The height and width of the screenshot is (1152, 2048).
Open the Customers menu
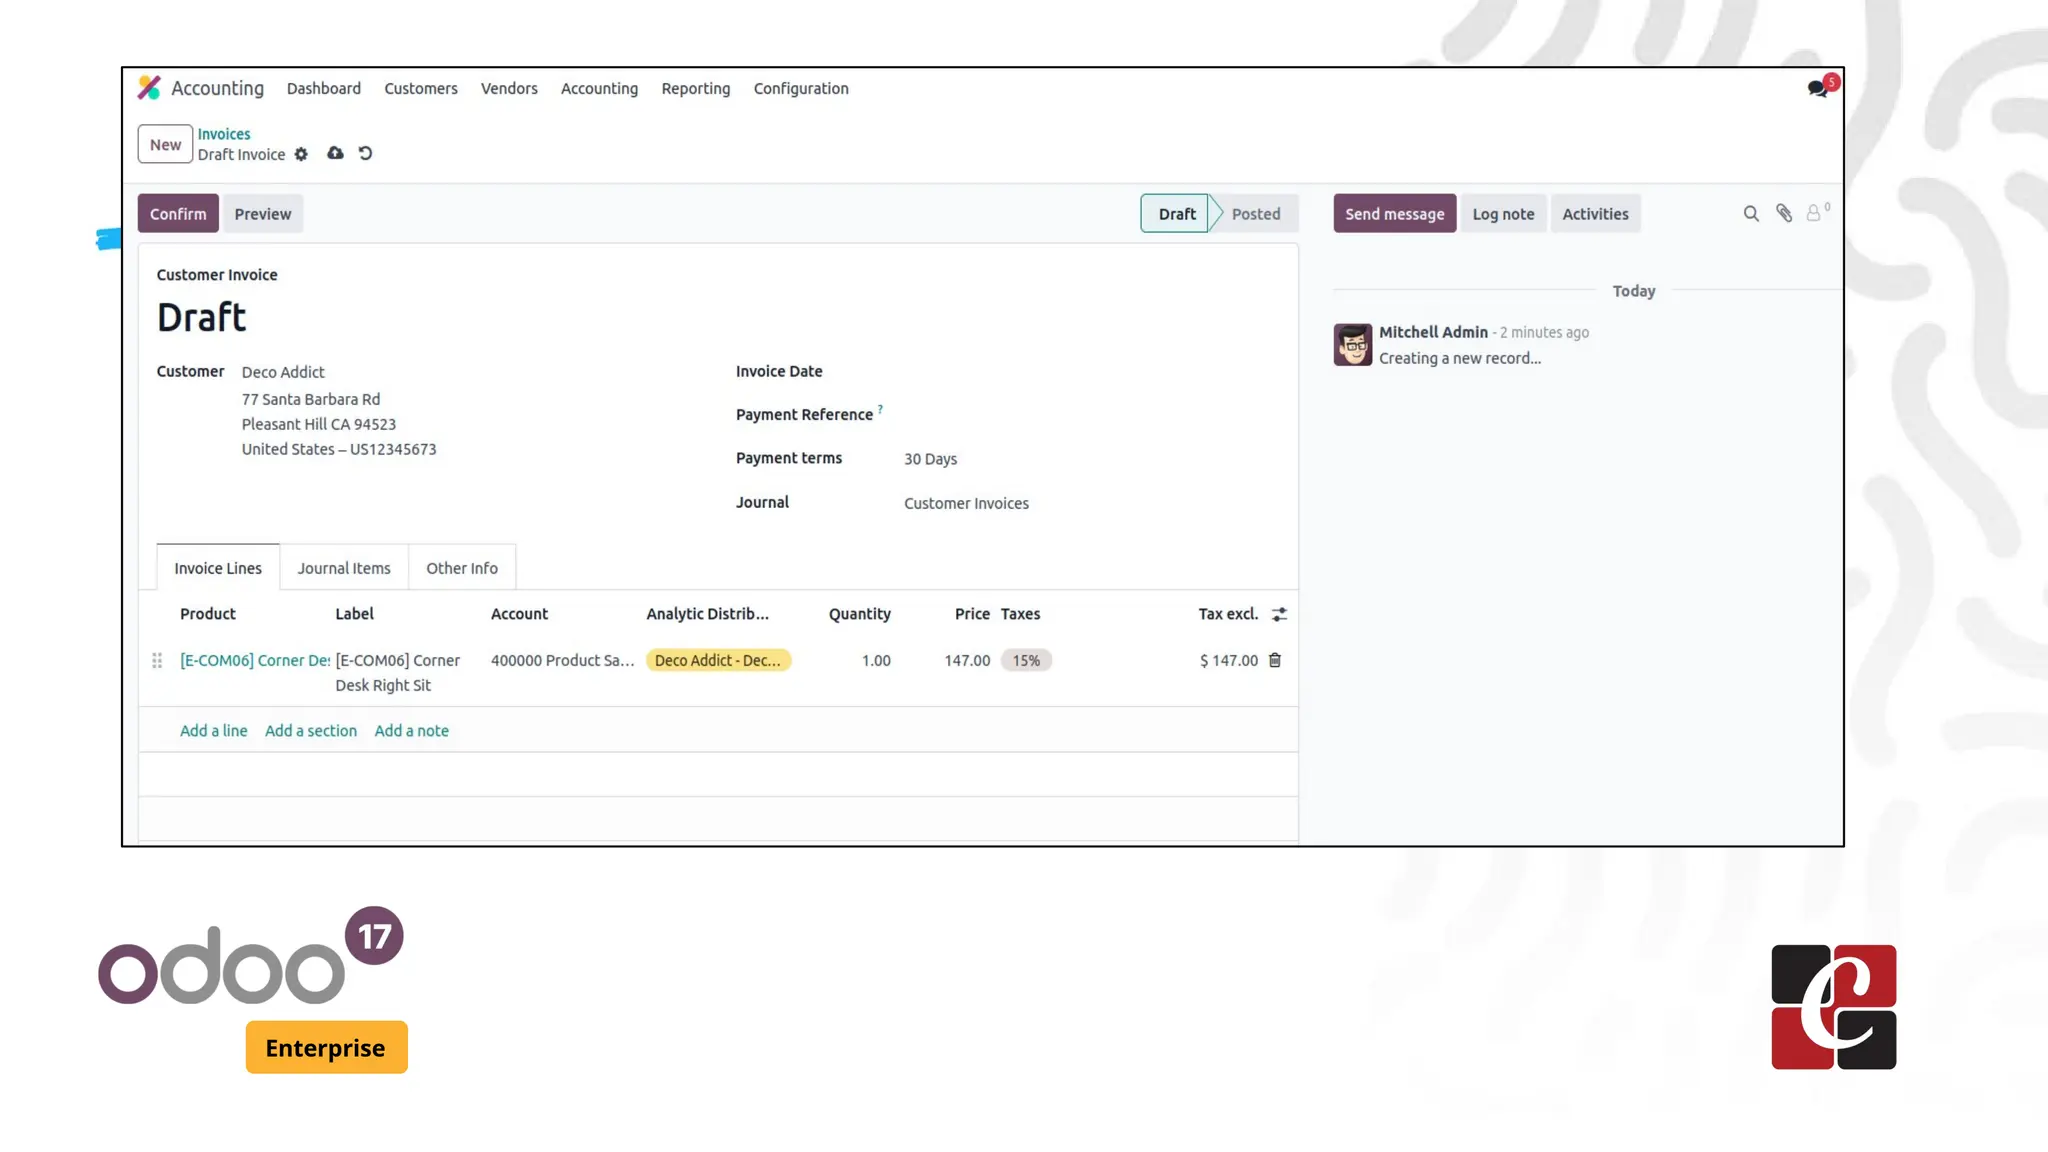click(420, 88)
